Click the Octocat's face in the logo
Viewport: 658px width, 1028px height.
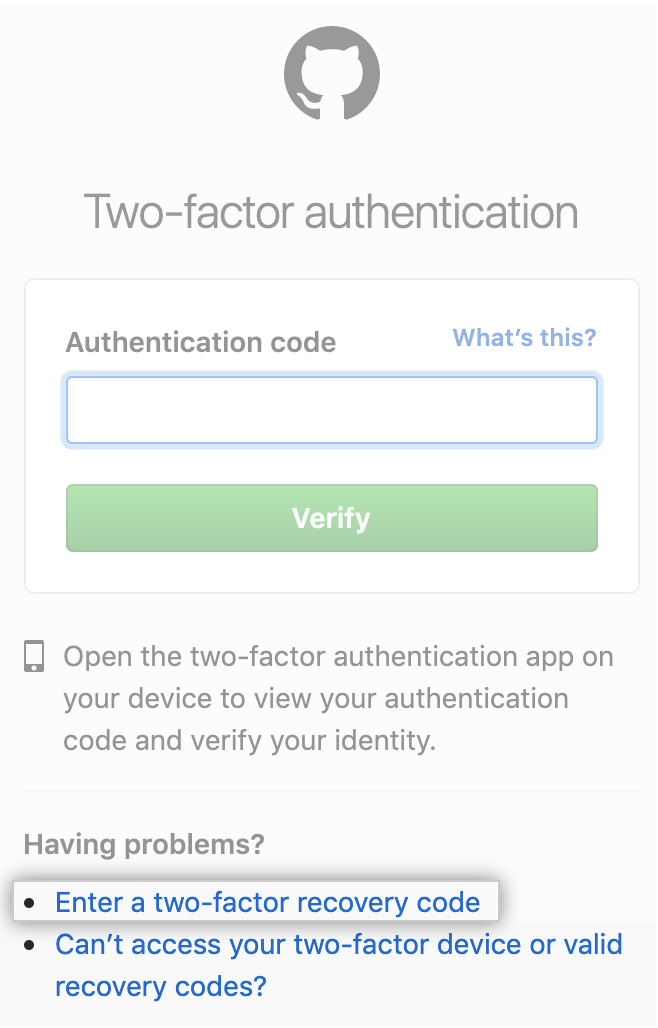(x=330, y=72)
